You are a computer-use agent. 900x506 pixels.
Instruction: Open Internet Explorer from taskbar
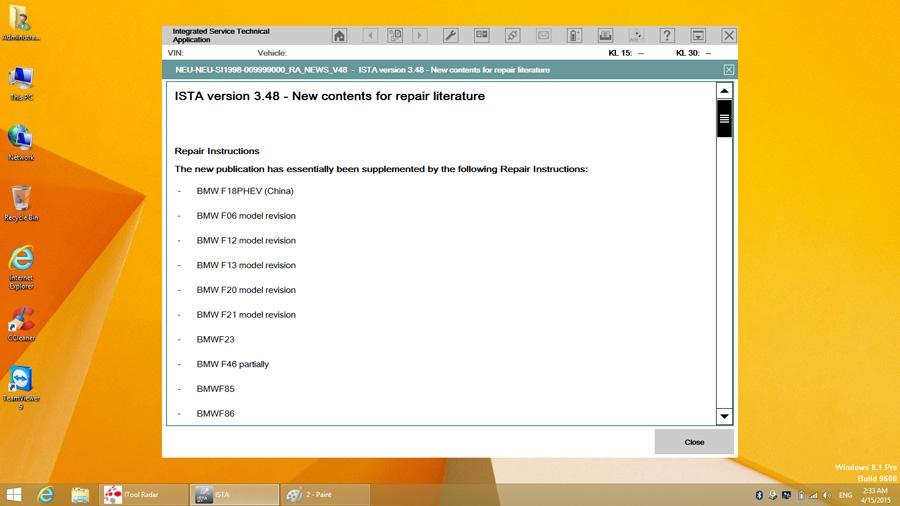(x=46, y=495)
